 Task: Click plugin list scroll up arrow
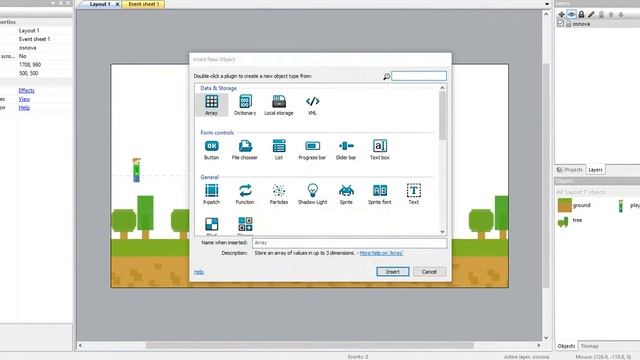pos(442,88)
